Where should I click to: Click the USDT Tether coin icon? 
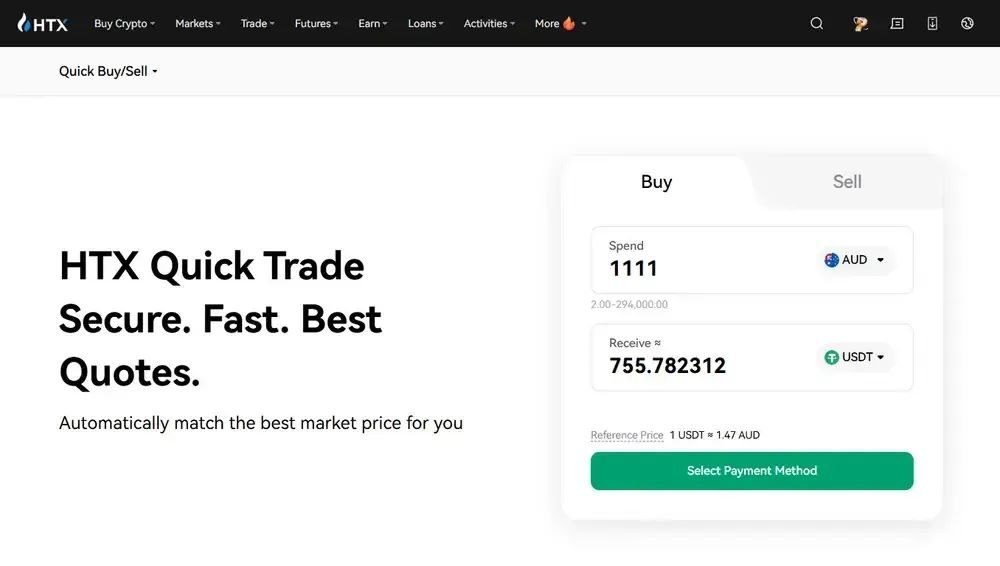point(831,357)
